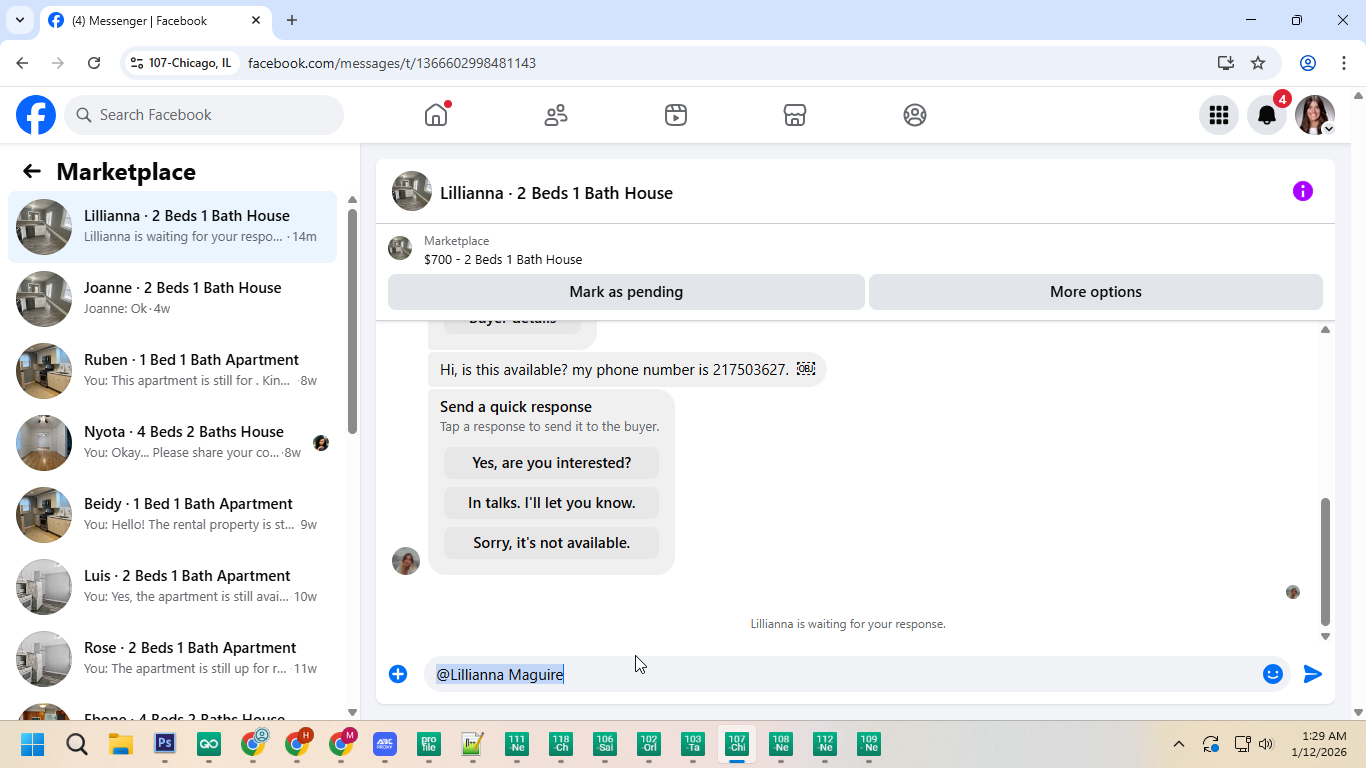Open the Ruben · 1 Bed 1 Bath Apartment conversation

(173, 371)
